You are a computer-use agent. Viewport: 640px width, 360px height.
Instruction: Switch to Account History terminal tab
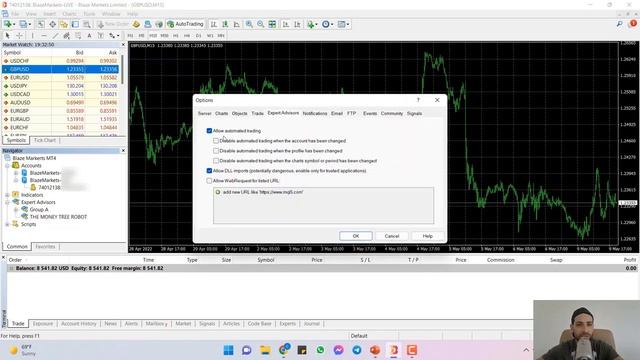click(x=79, y=324)
